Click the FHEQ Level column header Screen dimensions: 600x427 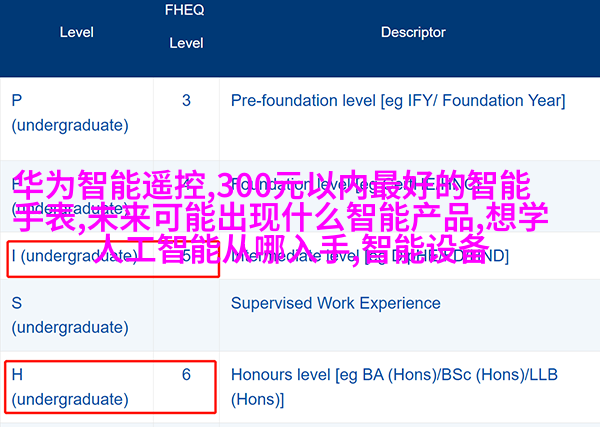point(186,26)
